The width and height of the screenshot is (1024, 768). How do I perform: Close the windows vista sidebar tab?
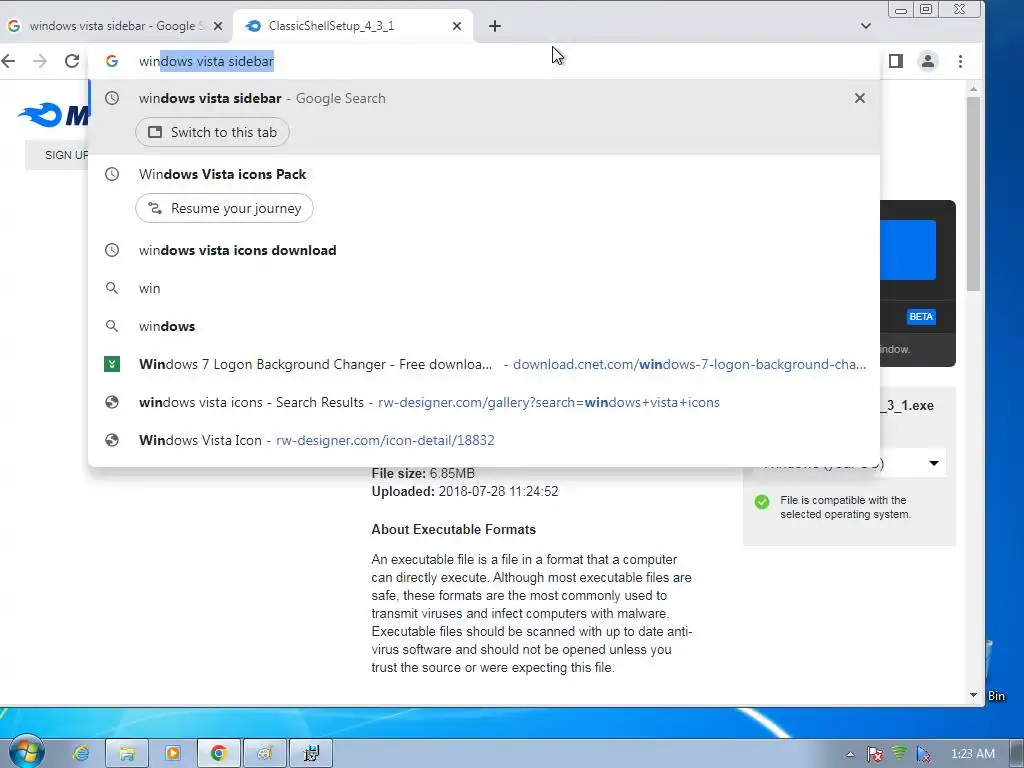point(218,26)
